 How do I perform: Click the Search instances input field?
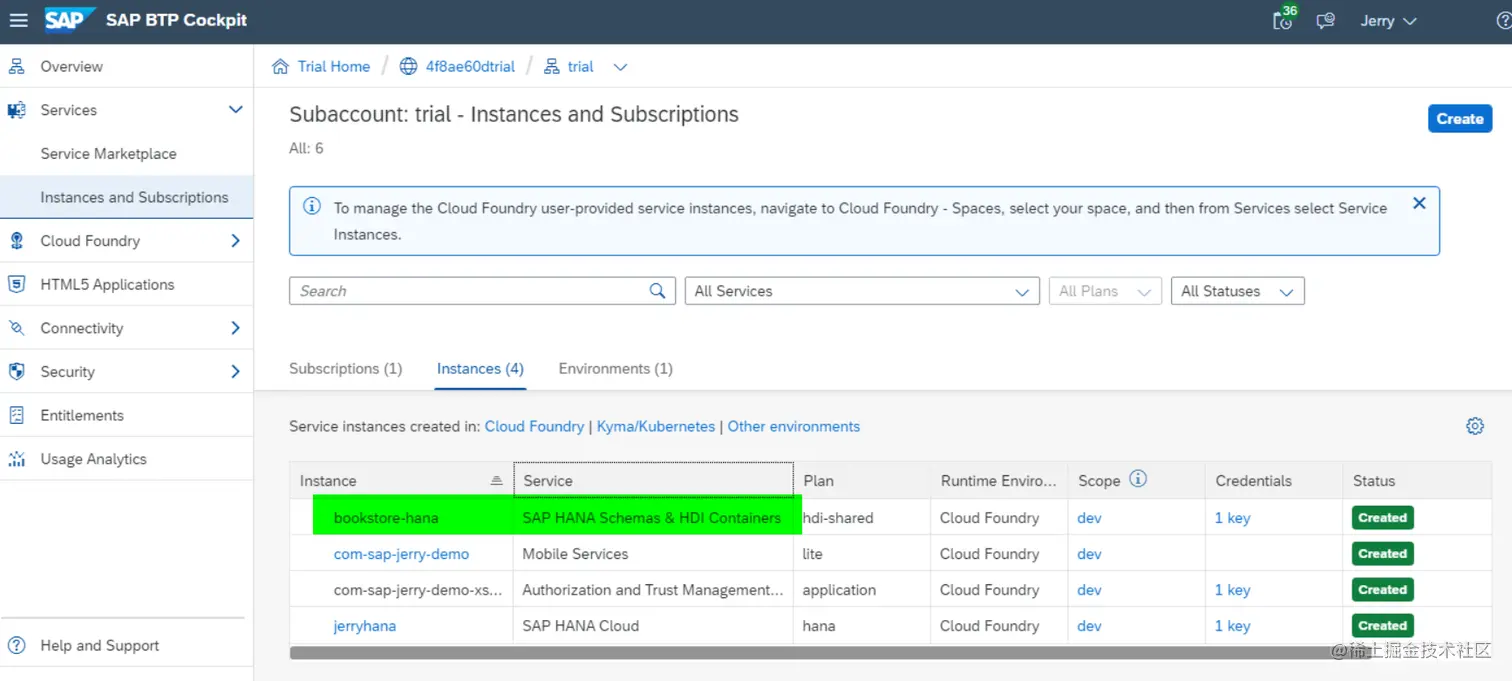468,291
